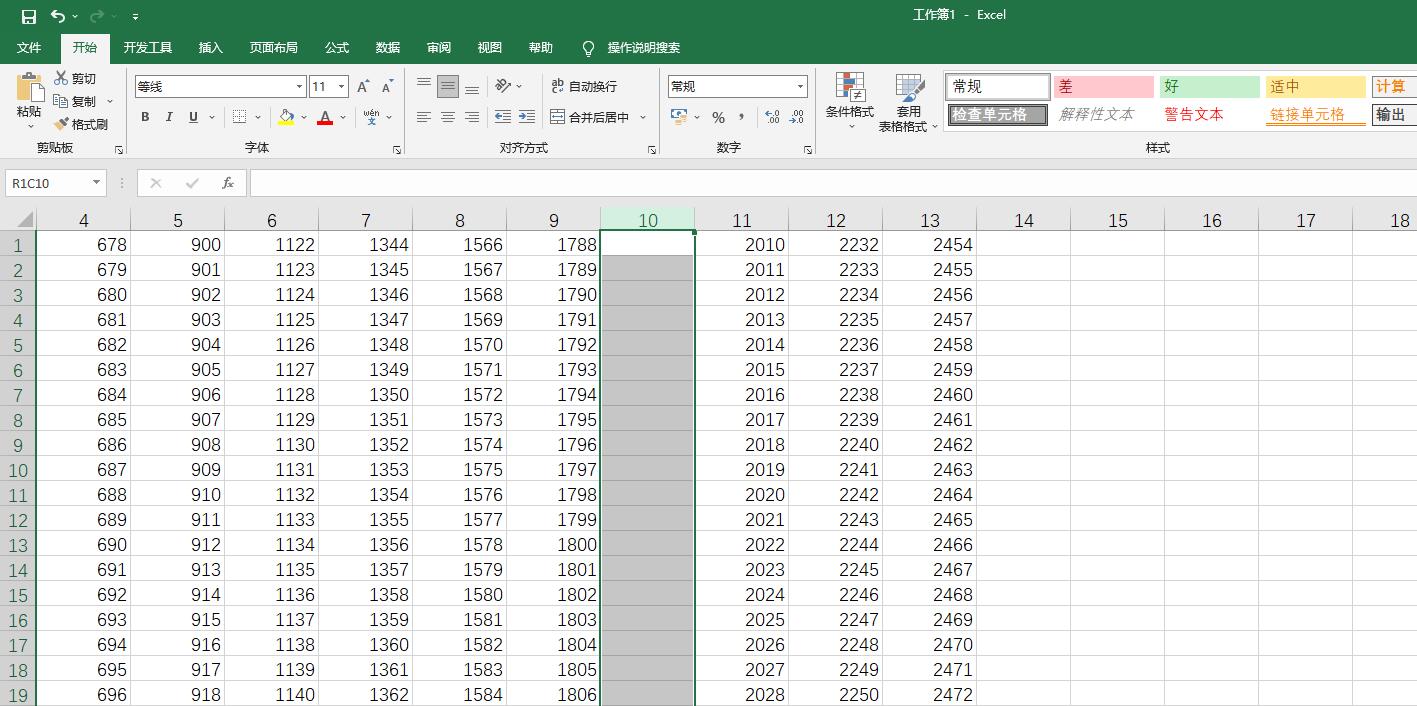Click the cell containing 2010
Screen dimensions: 1417x706
pyautogui.click(x=741, y=244)
